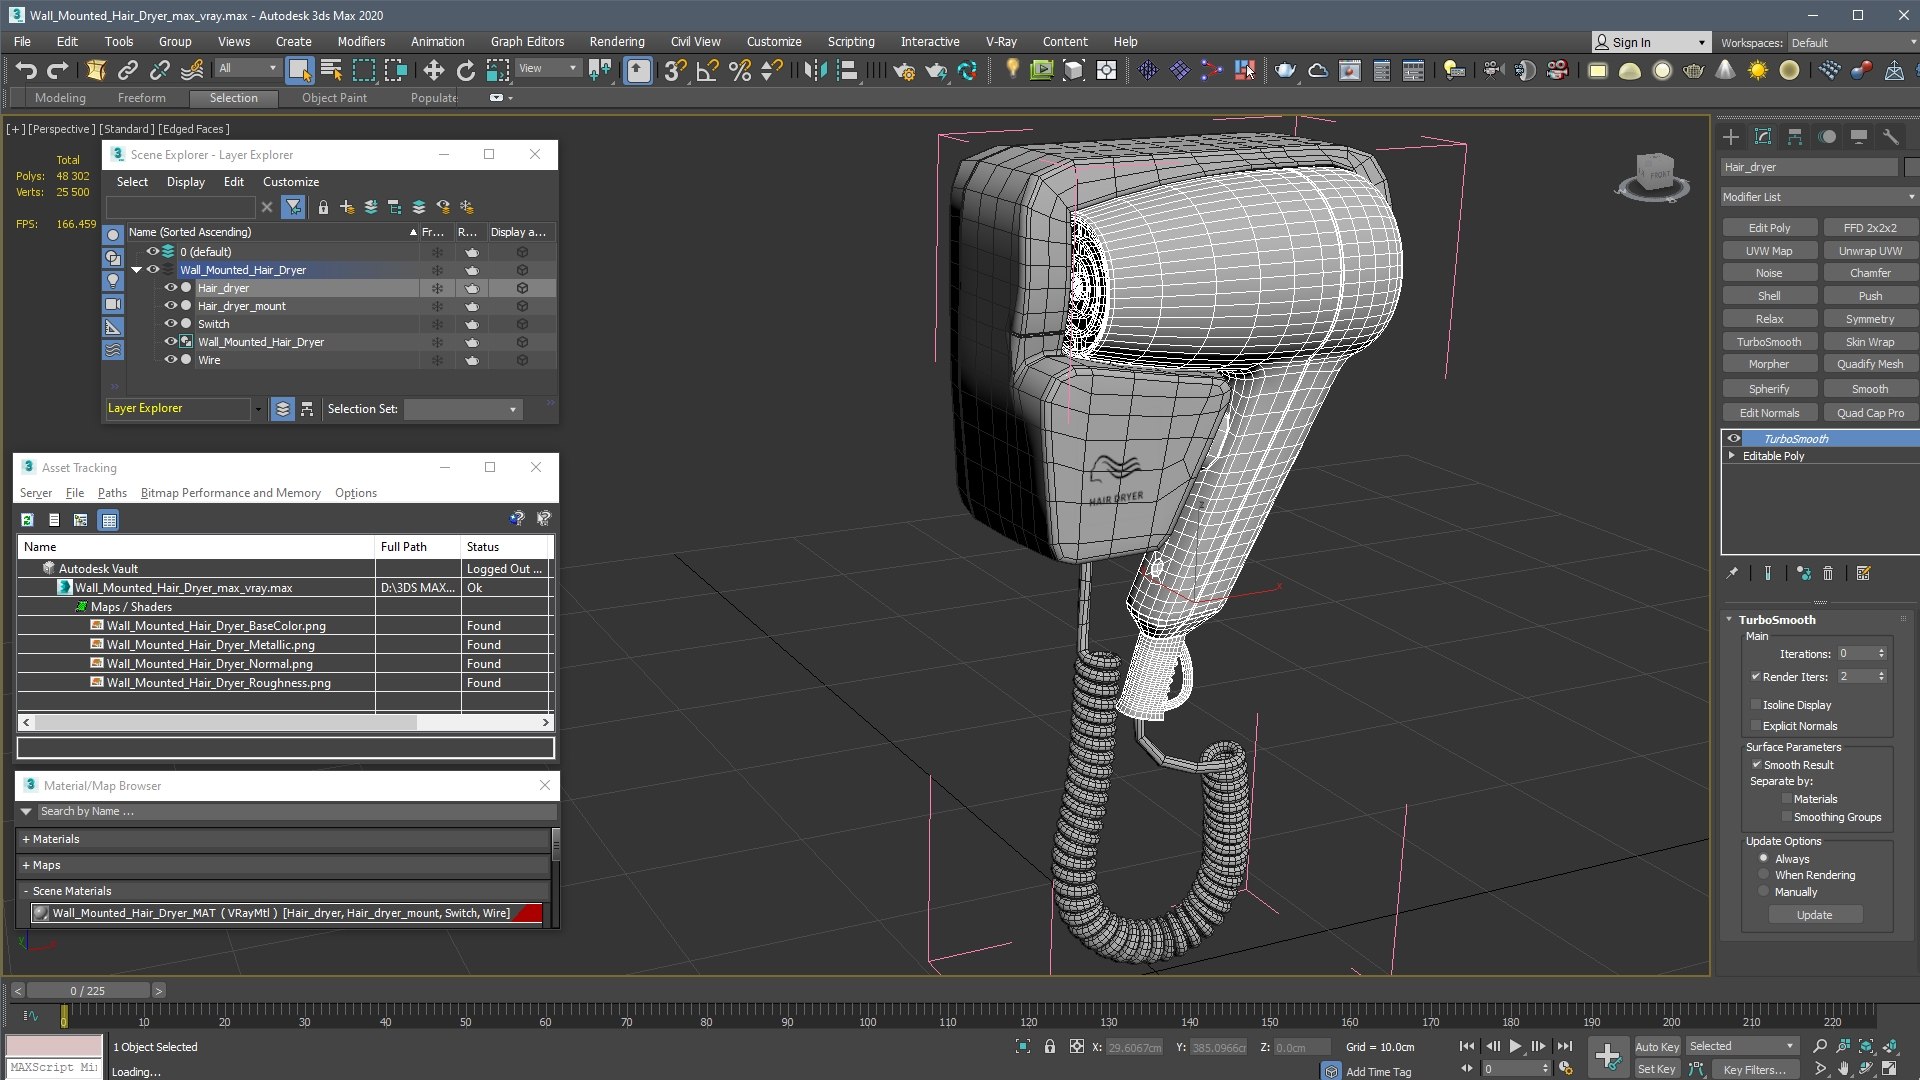Collapse the Wall_Mounted_Hair_Dryer layer tree
Screen dimensions: 1920x1080
tap(136, 270)
